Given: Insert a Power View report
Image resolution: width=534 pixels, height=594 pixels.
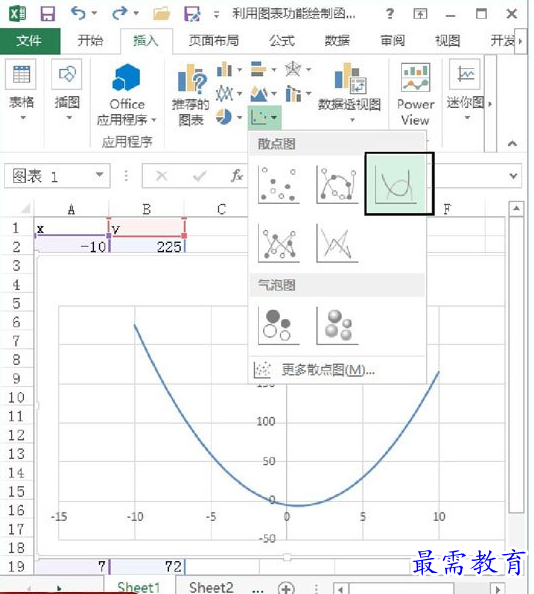Looking at the screenshot, I should pyautogui.click(x=415, y=95).
